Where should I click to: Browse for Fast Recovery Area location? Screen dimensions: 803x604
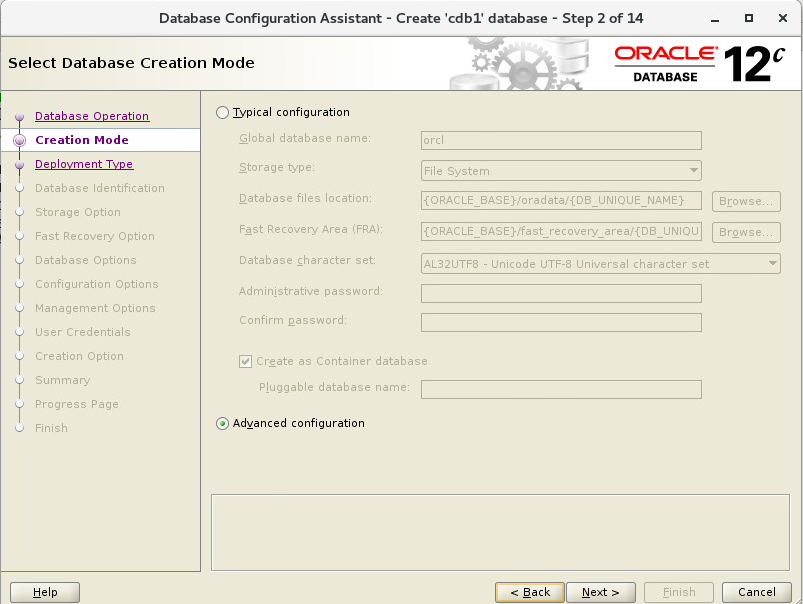point(746,232)
